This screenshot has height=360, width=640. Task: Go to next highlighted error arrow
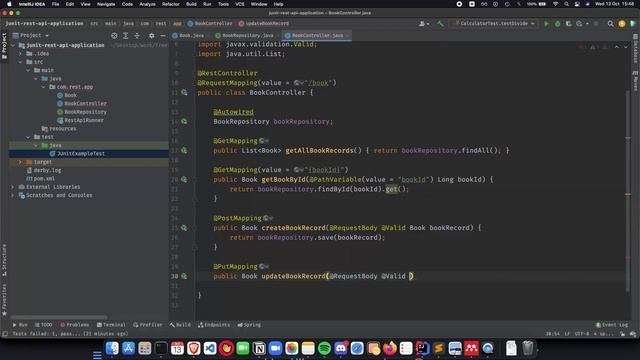click(x=625, y=47)
